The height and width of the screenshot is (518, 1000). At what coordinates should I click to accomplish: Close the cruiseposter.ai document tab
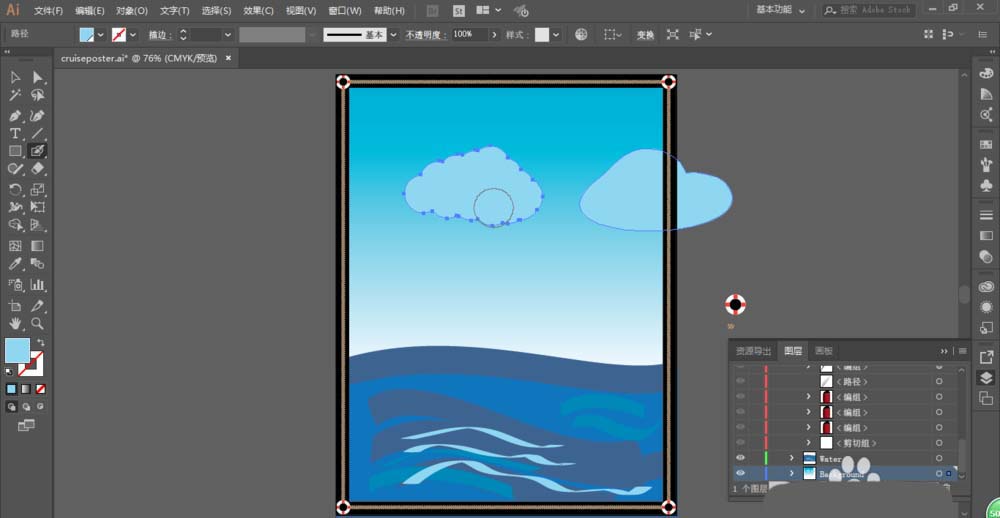click(x=228, y=58)
